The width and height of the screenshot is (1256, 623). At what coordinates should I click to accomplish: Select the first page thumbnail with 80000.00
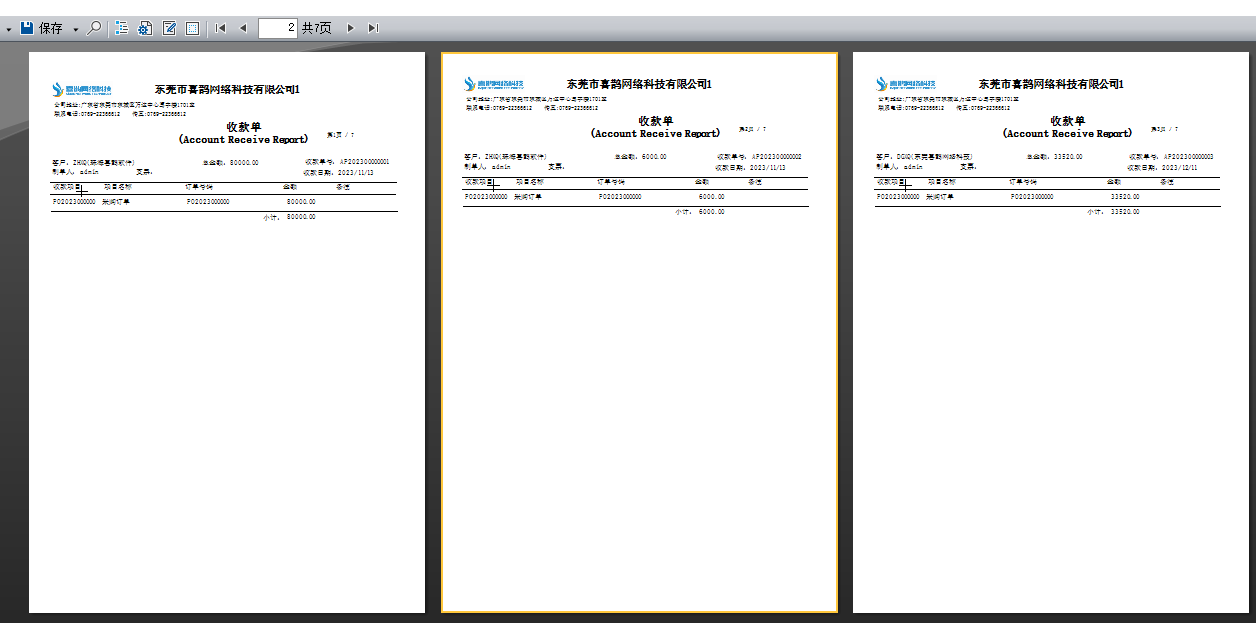(227, 333)
